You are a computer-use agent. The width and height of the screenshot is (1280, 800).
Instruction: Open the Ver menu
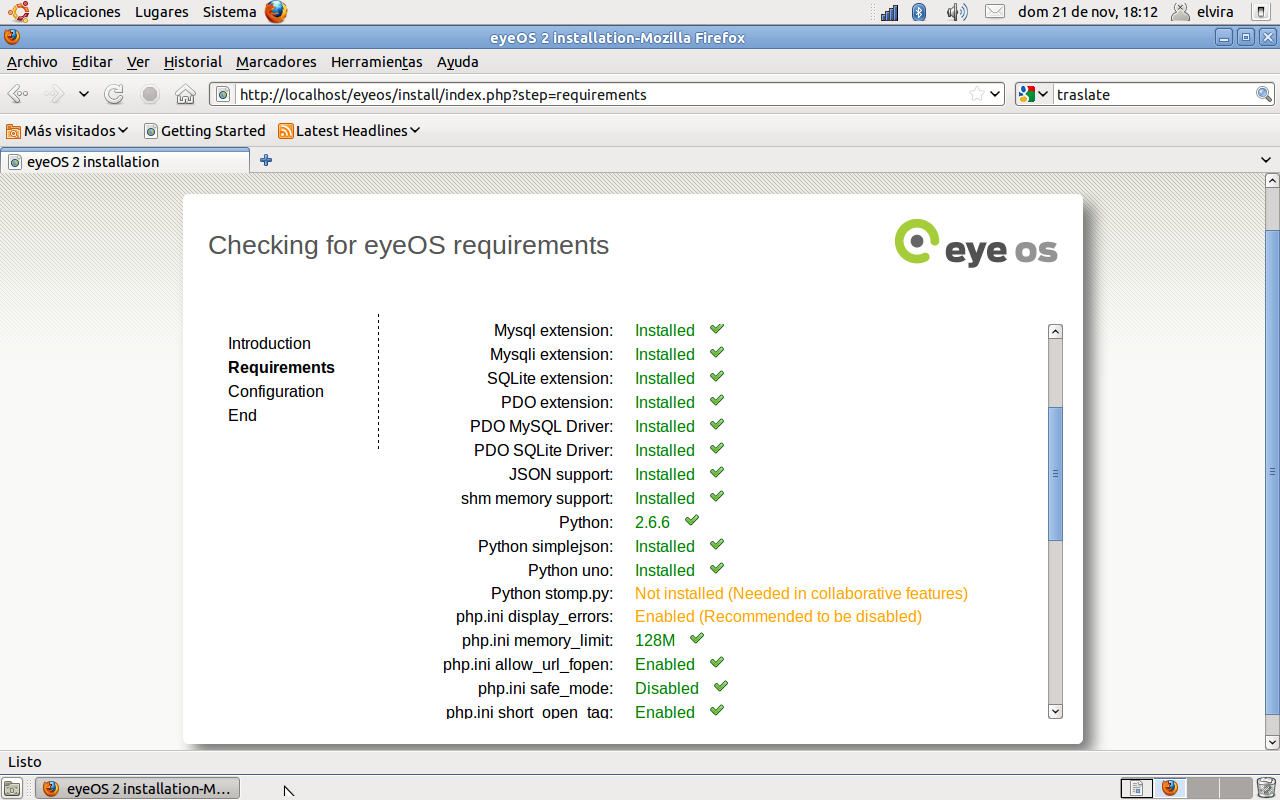tap(138, 62)
